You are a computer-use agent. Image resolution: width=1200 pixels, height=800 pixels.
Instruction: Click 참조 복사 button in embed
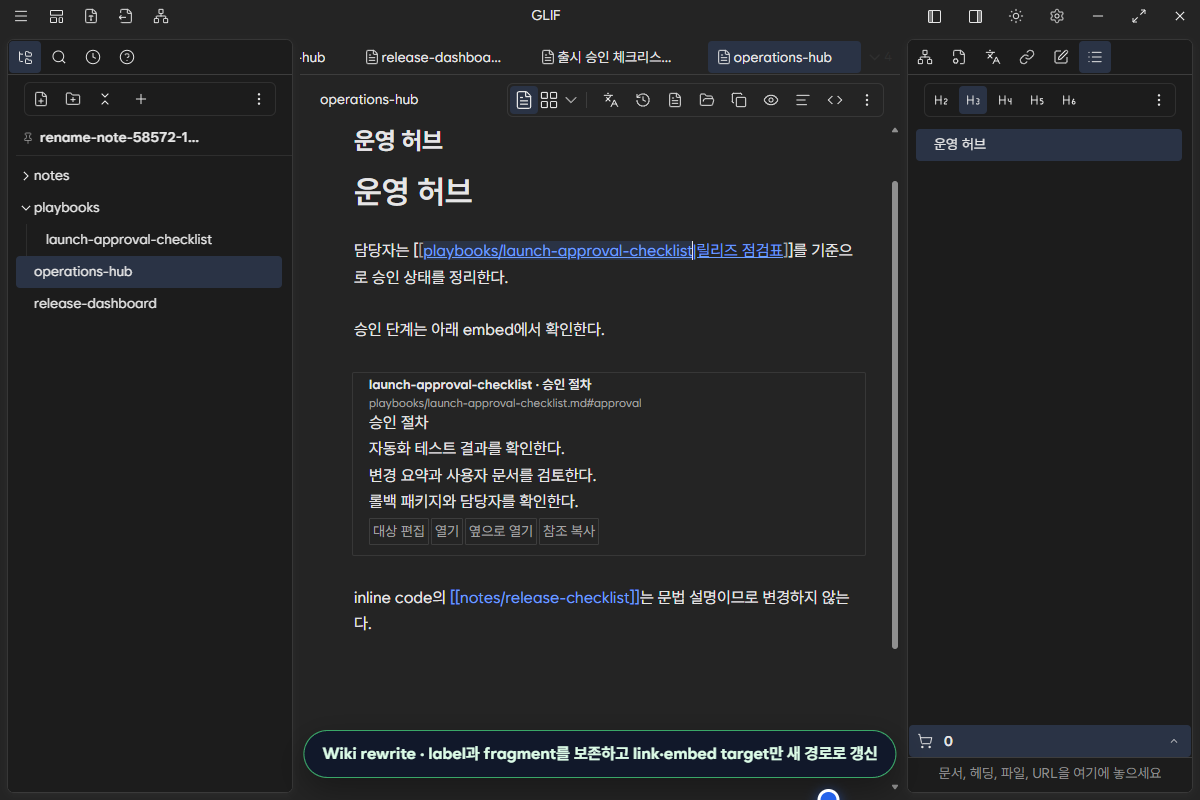569,531
